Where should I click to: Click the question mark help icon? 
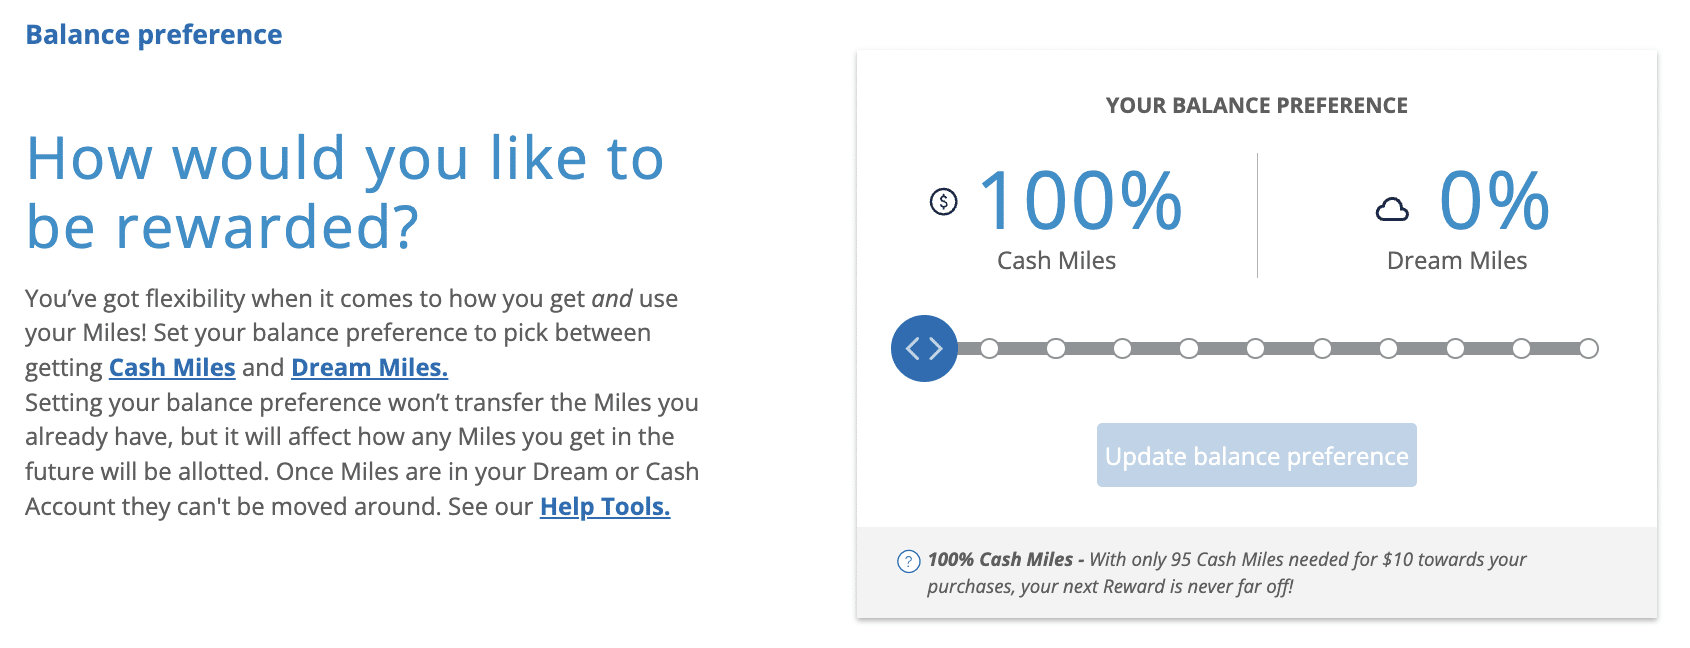coord(908,561)
